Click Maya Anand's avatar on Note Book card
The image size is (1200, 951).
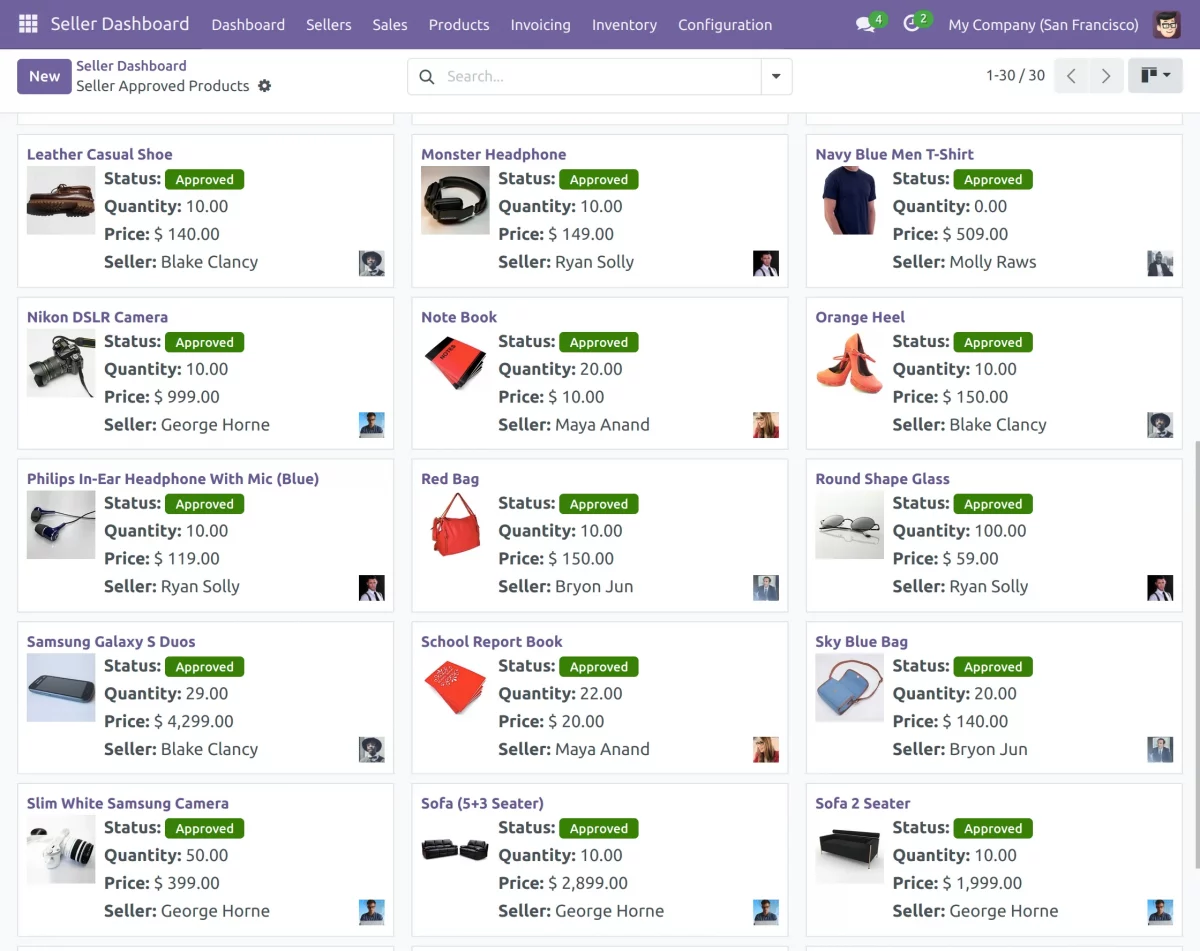coord(766,425)
